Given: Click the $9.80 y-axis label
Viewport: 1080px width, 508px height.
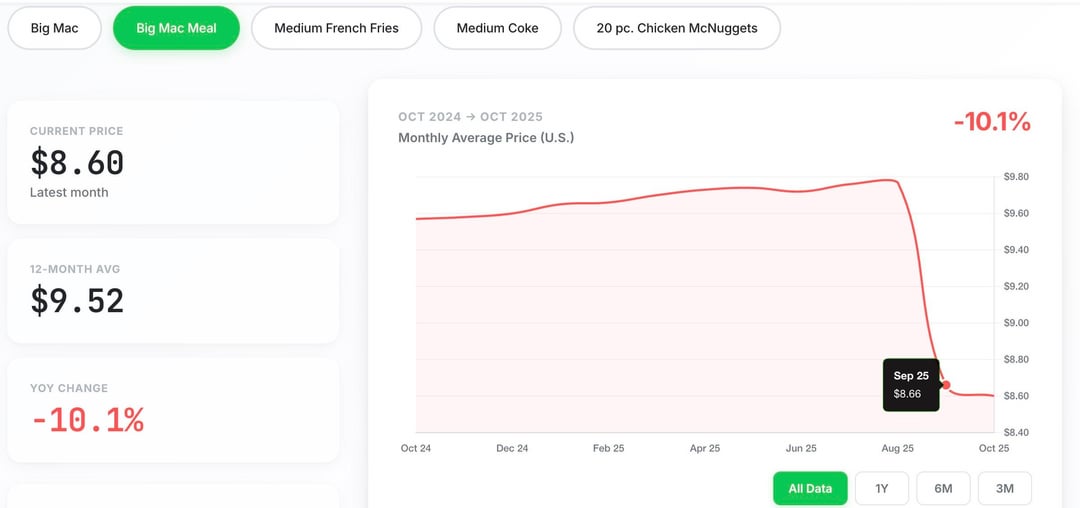Looking at the screenshot, I should [1016, 177].
